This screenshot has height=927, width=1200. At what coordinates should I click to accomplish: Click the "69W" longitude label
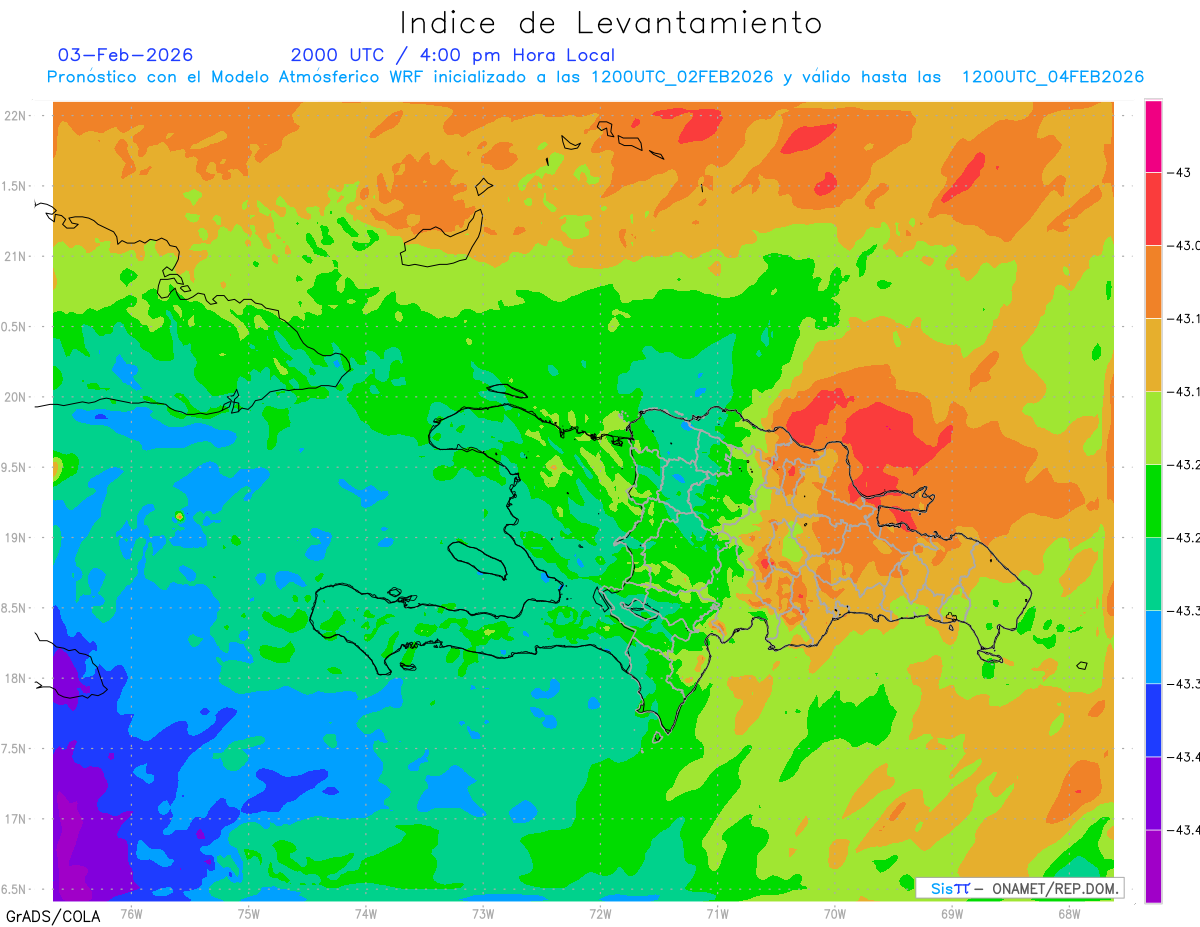(x=952, y=913)
